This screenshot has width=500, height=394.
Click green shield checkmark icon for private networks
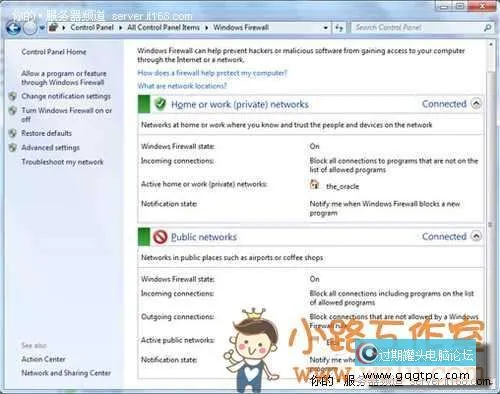[x=160, y=104]
